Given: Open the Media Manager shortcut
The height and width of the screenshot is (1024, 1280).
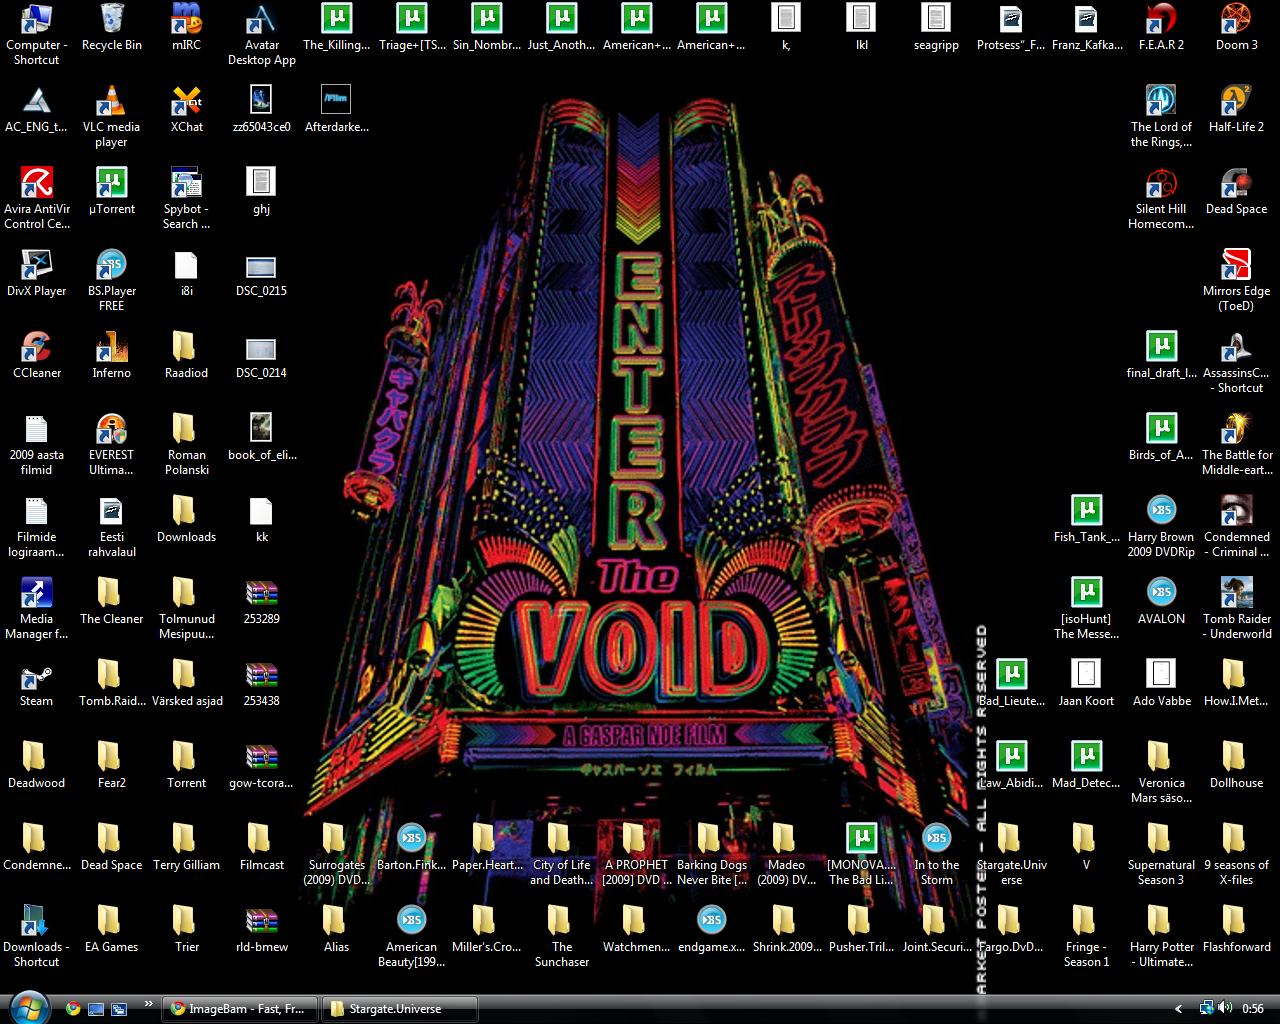Looking at the screenshot, I should 36,609.
